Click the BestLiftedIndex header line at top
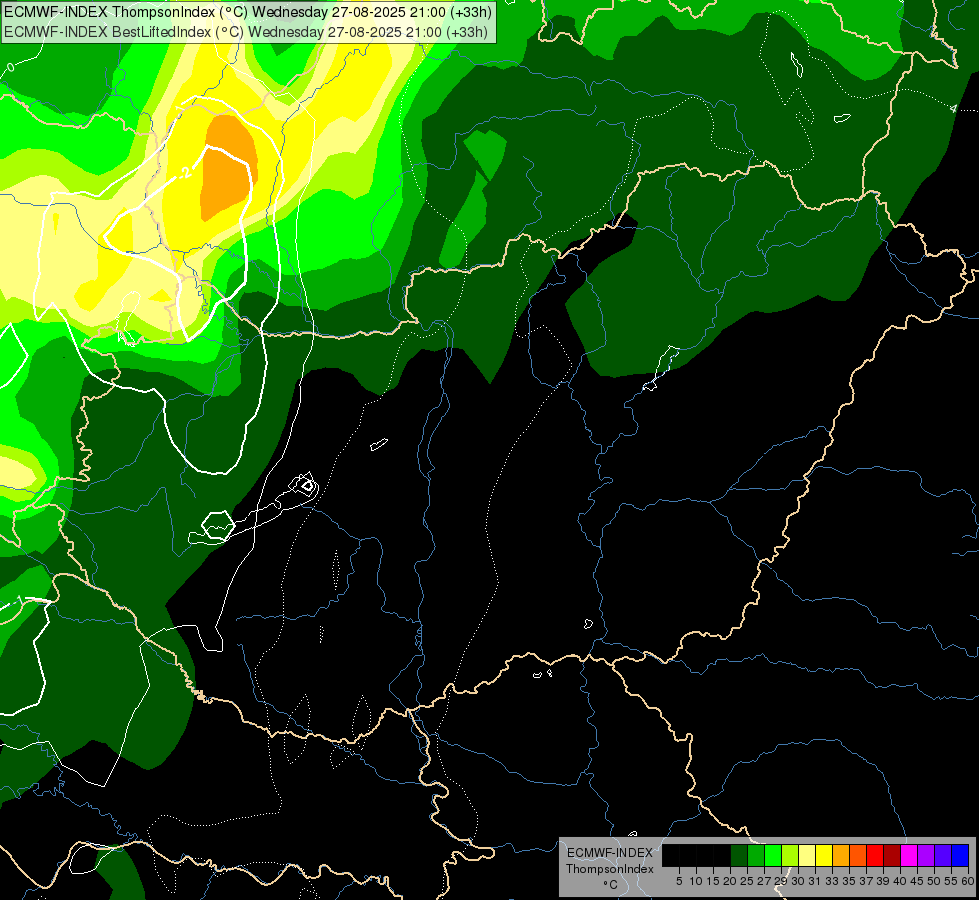Screen dimensions: 979x900 (246, 32)
